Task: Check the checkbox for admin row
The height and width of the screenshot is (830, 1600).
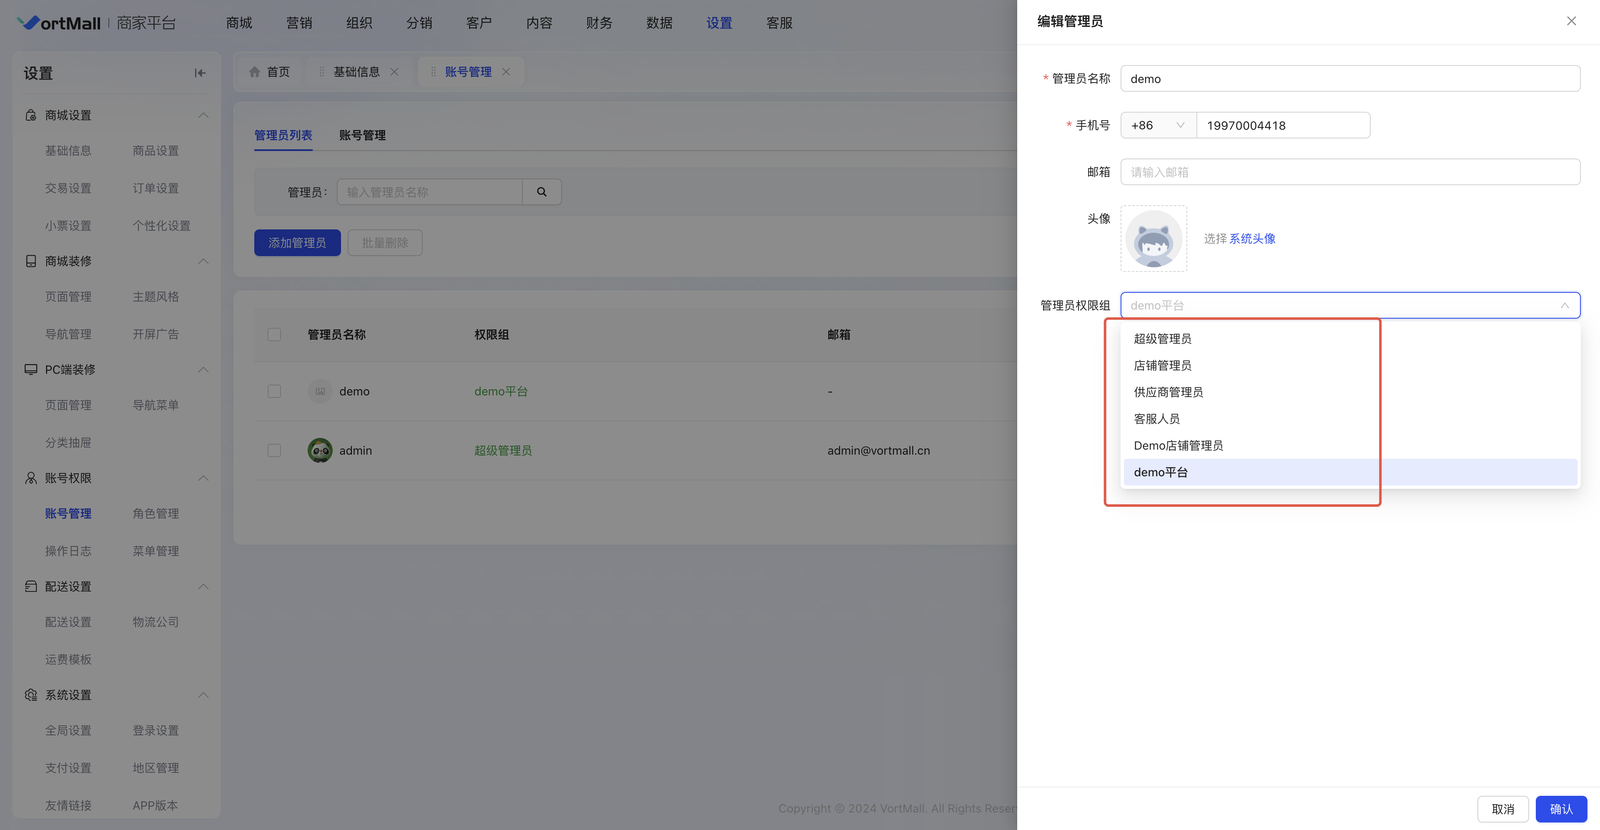Action: [274, 451]
